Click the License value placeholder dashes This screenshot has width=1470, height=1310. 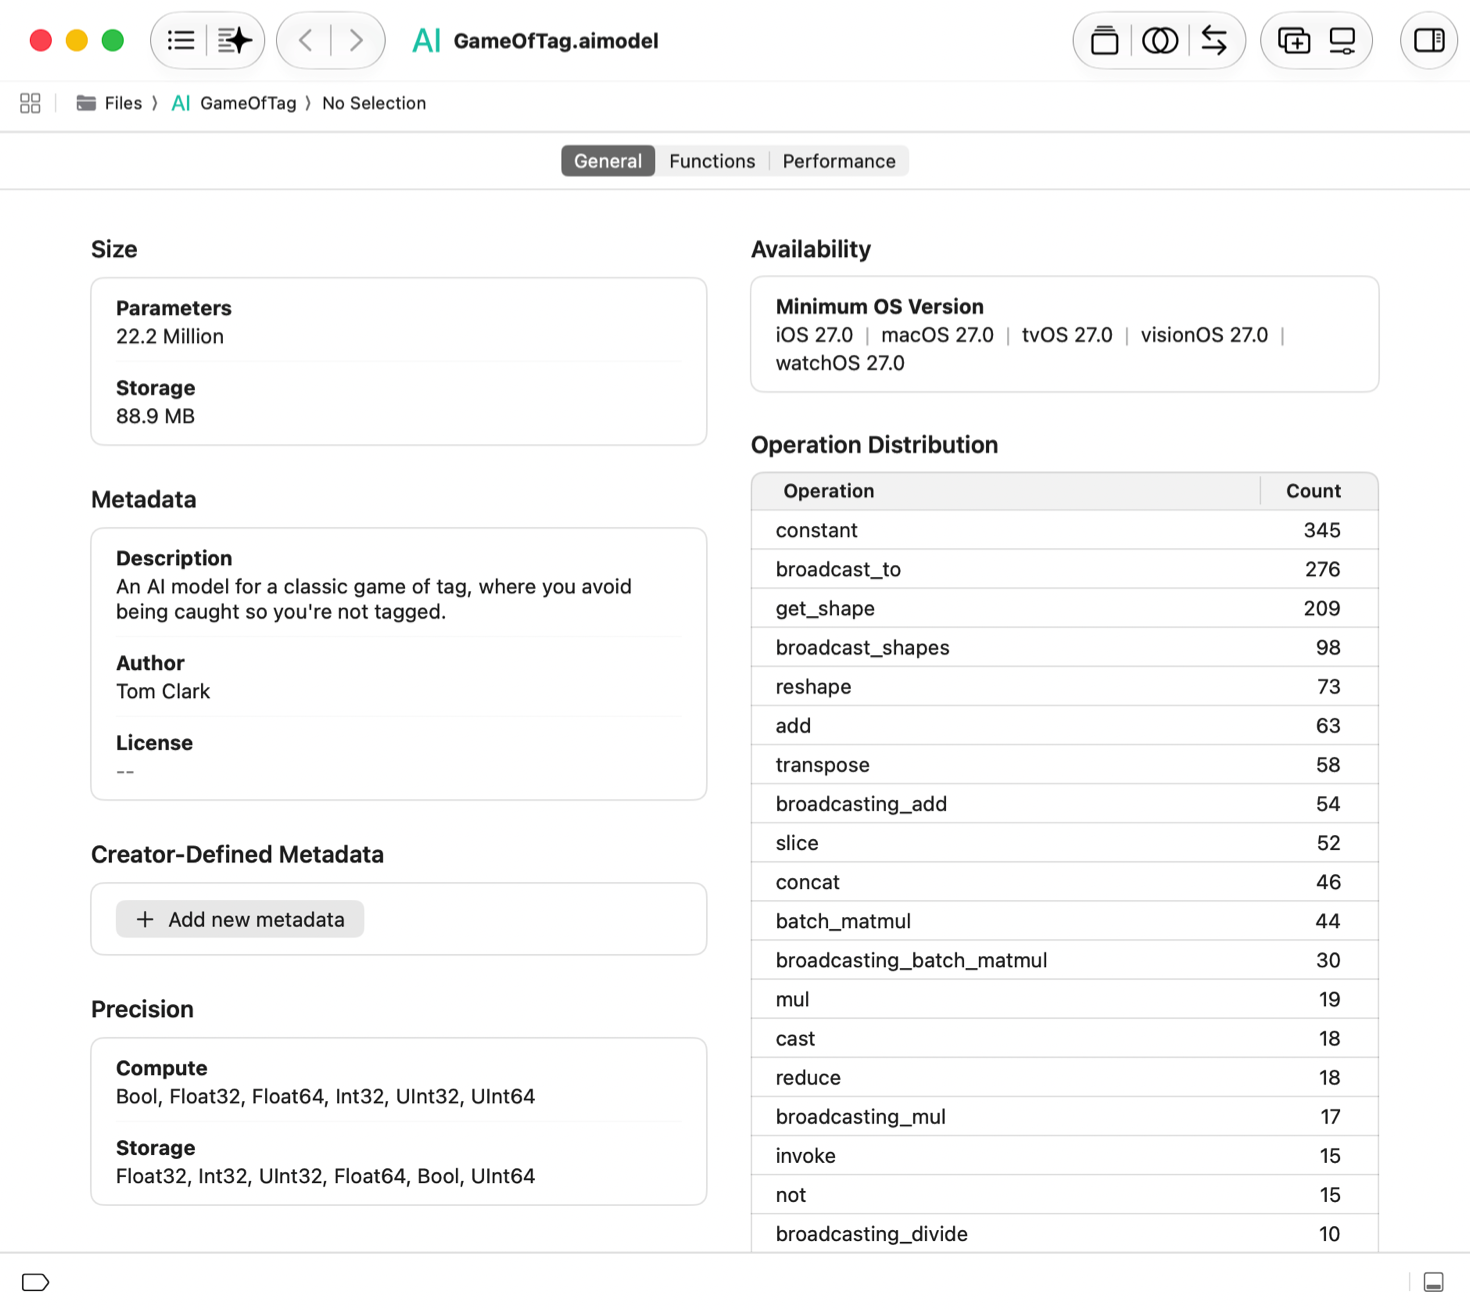coord(125,771)
